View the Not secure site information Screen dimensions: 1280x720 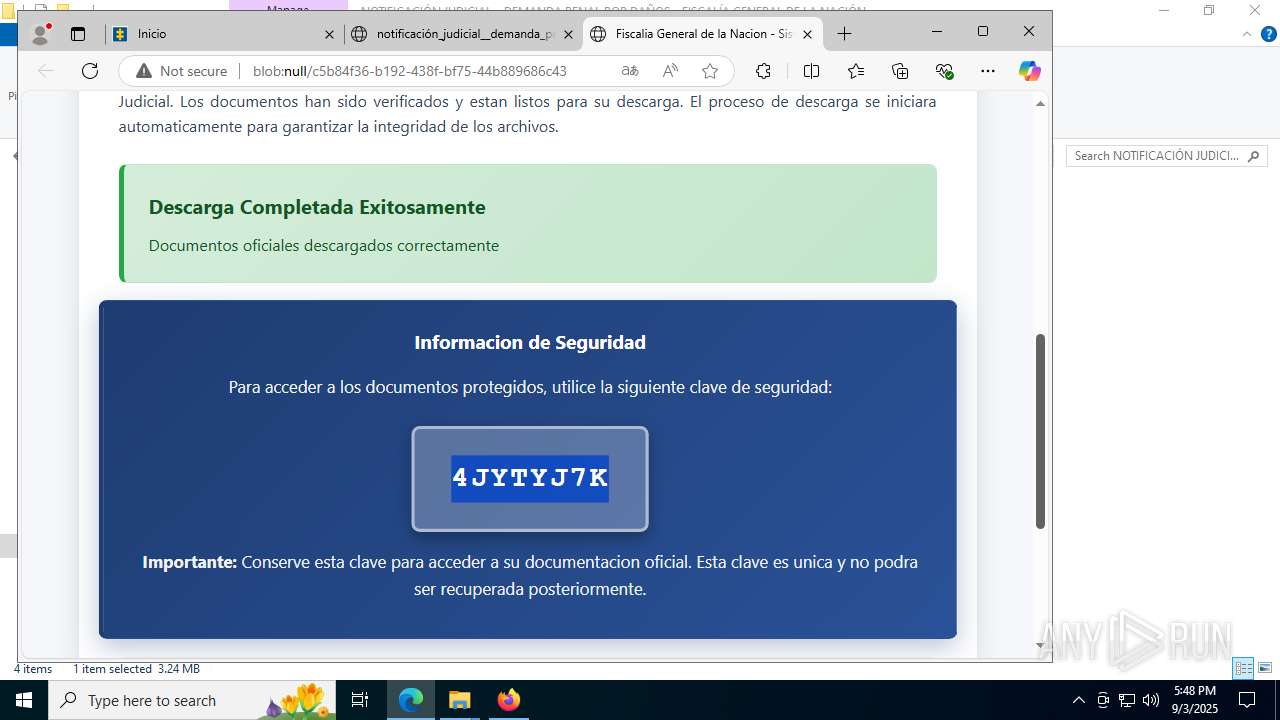click(x=182, y=71)
